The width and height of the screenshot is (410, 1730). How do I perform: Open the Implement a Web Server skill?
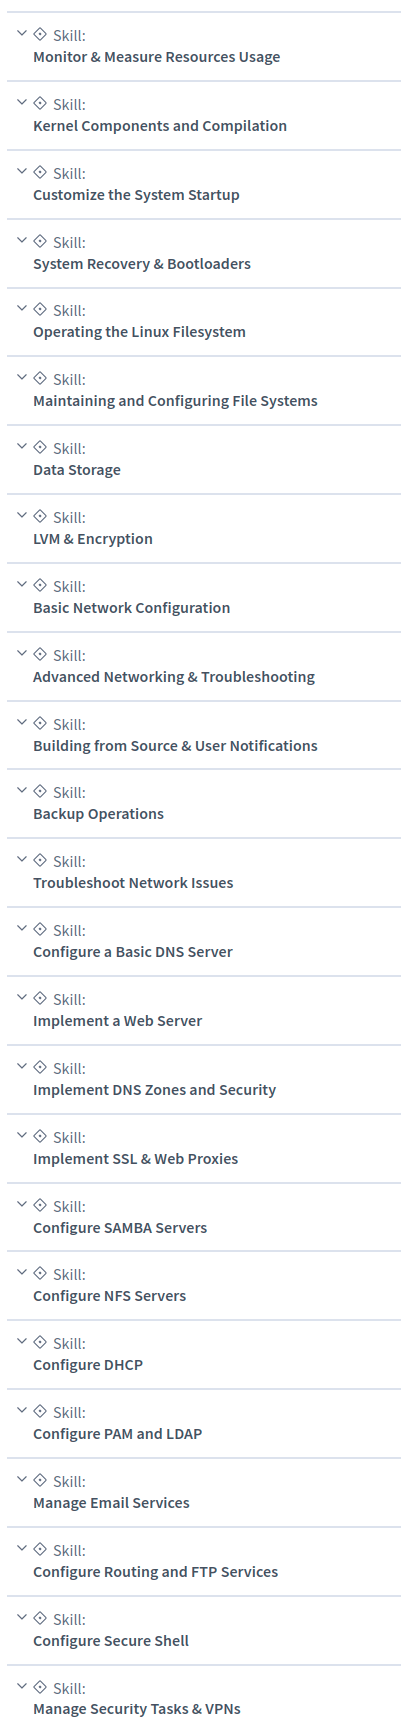(x=118, y=1021)
